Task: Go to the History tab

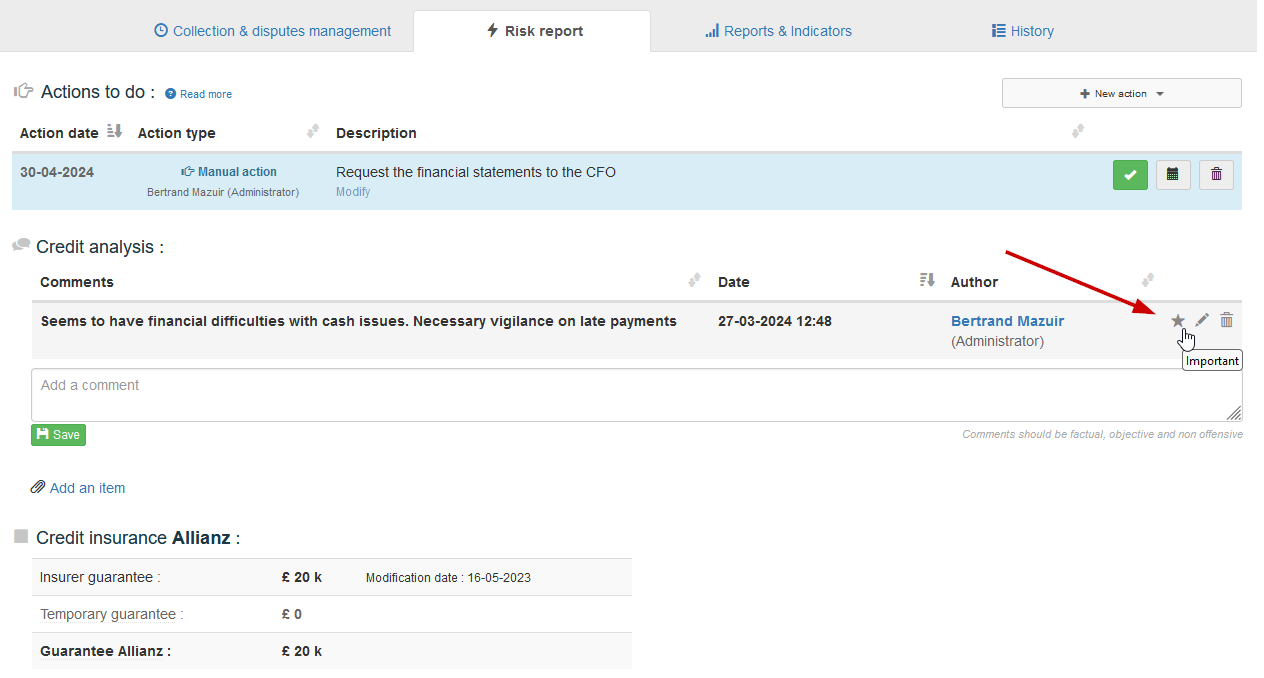Action: tap(1022, 31)
